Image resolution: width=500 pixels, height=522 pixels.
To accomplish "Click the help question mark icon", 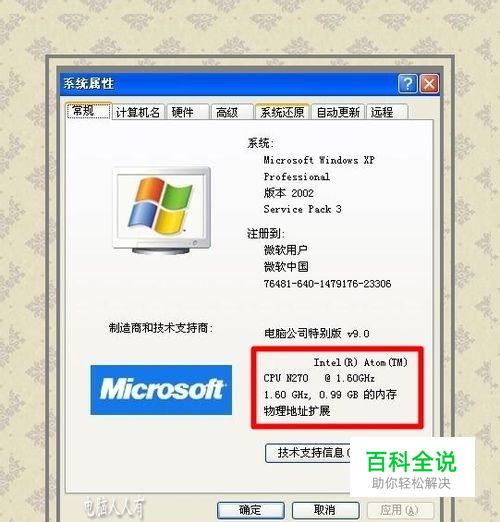I will 407,84.
